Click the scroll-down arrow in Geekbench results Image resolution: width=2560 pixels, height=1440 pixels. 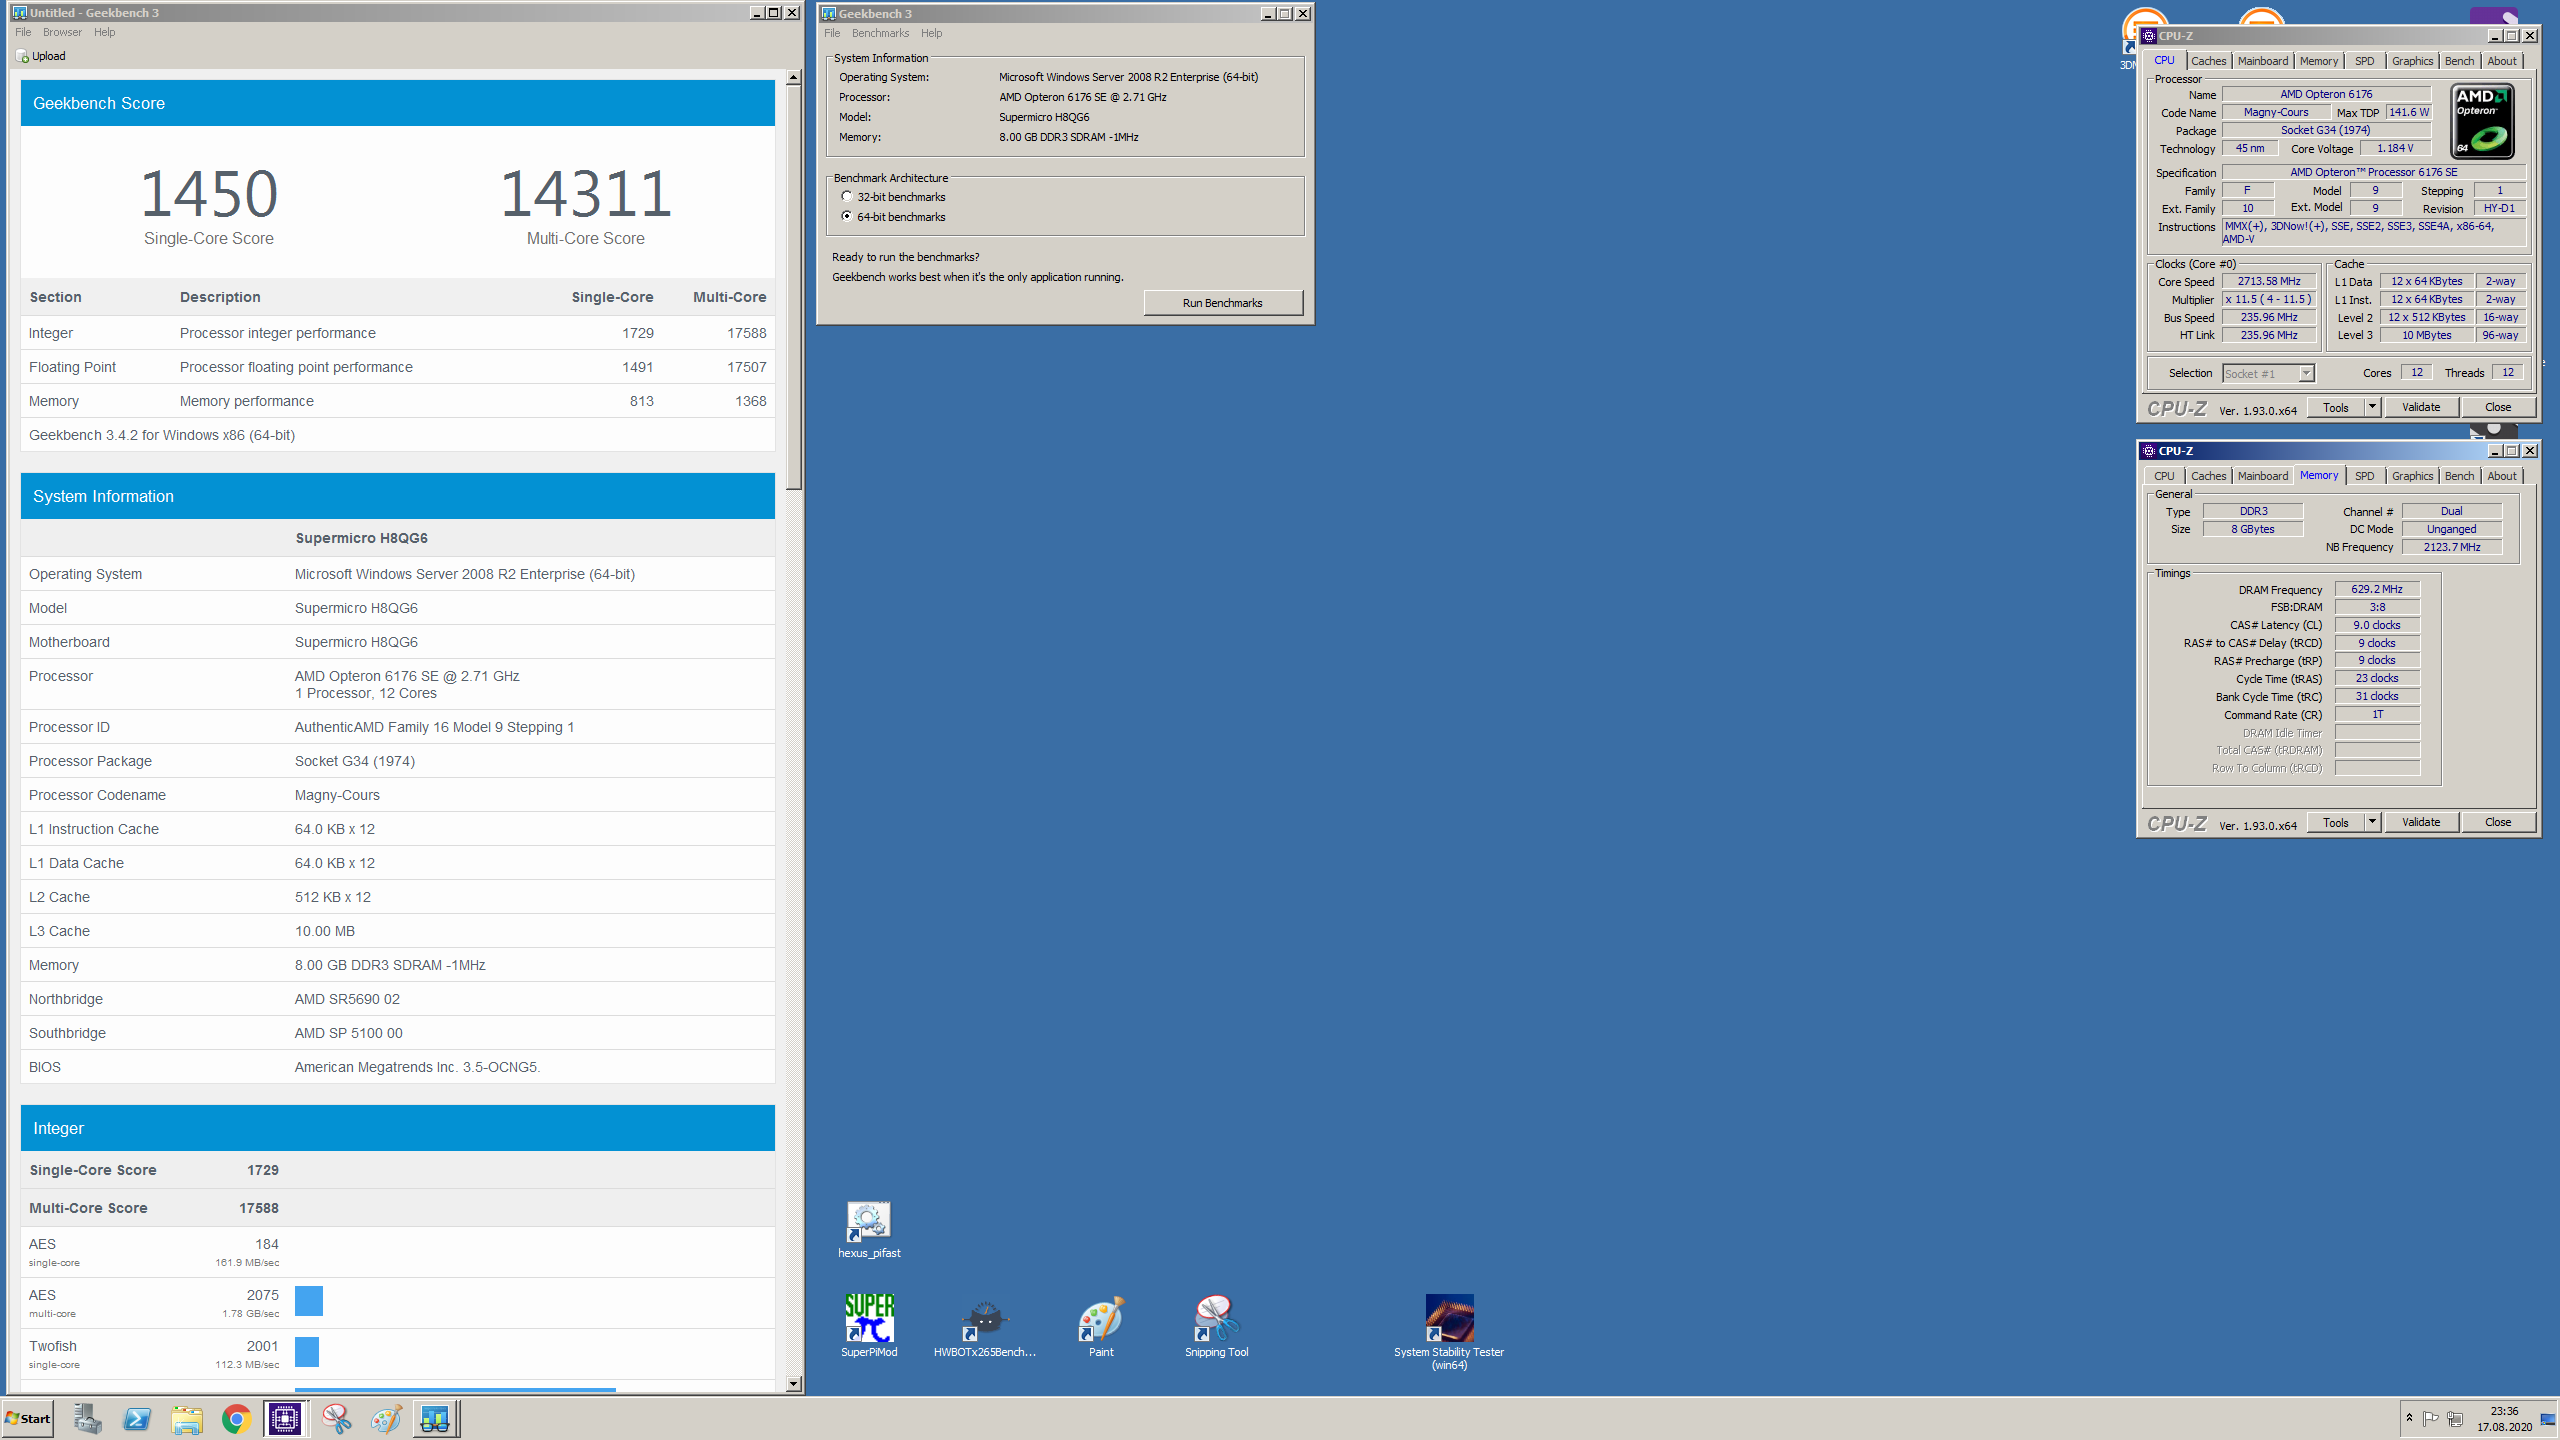793,1384
